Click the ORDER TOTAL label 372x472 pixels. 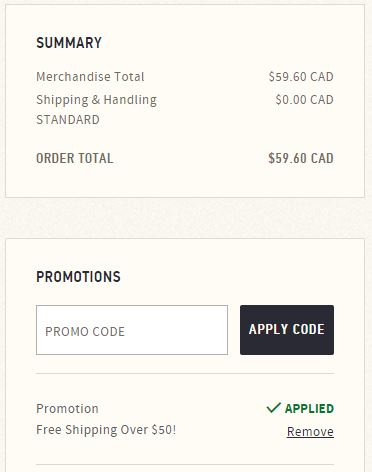75,158
